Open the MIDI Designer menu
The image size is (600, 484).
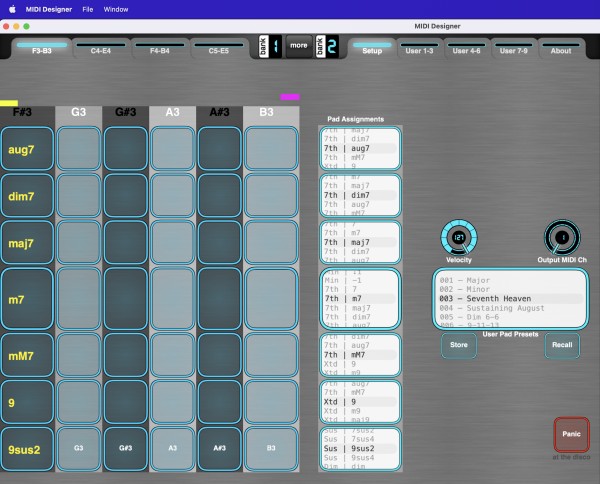pyautogui.click(x=49, y=9)
